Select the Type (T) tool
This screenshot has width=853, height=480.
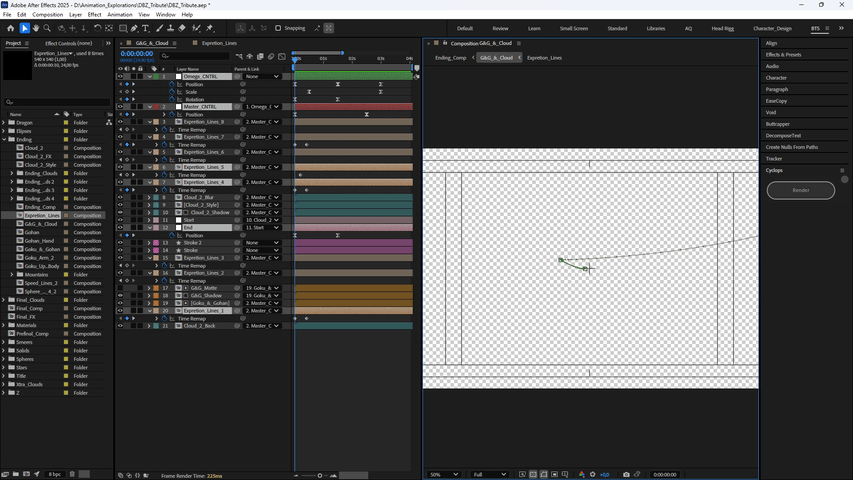click(x=145, y=28)
